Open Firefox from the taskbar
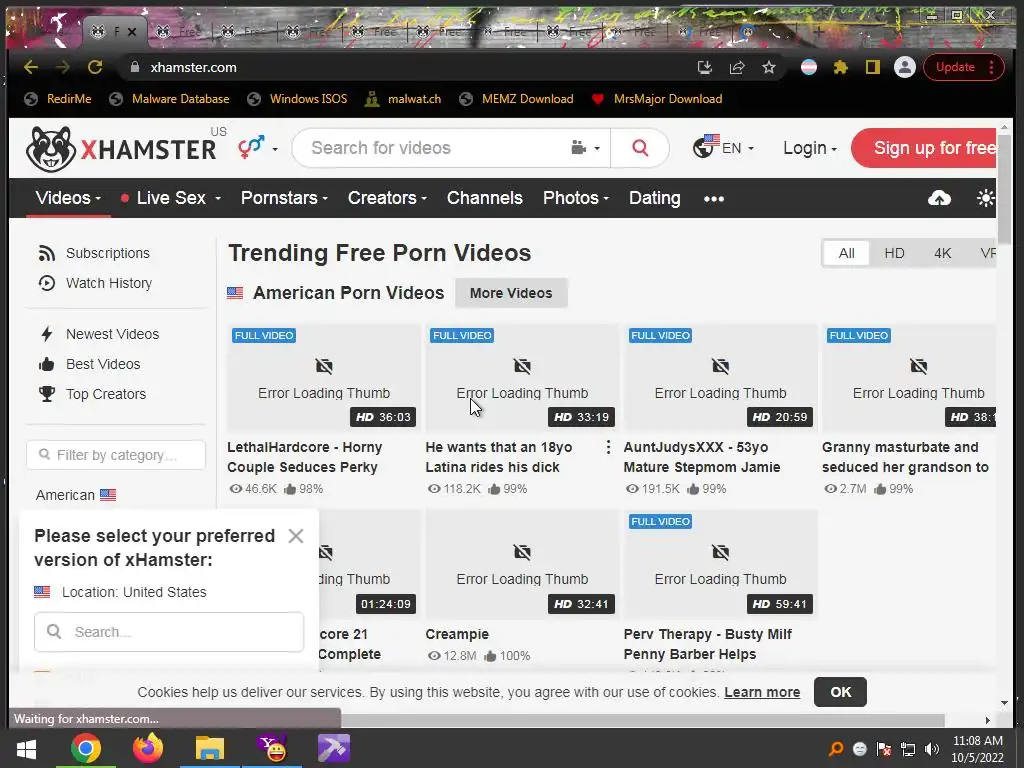The image size is (1024, 768). 148,749
